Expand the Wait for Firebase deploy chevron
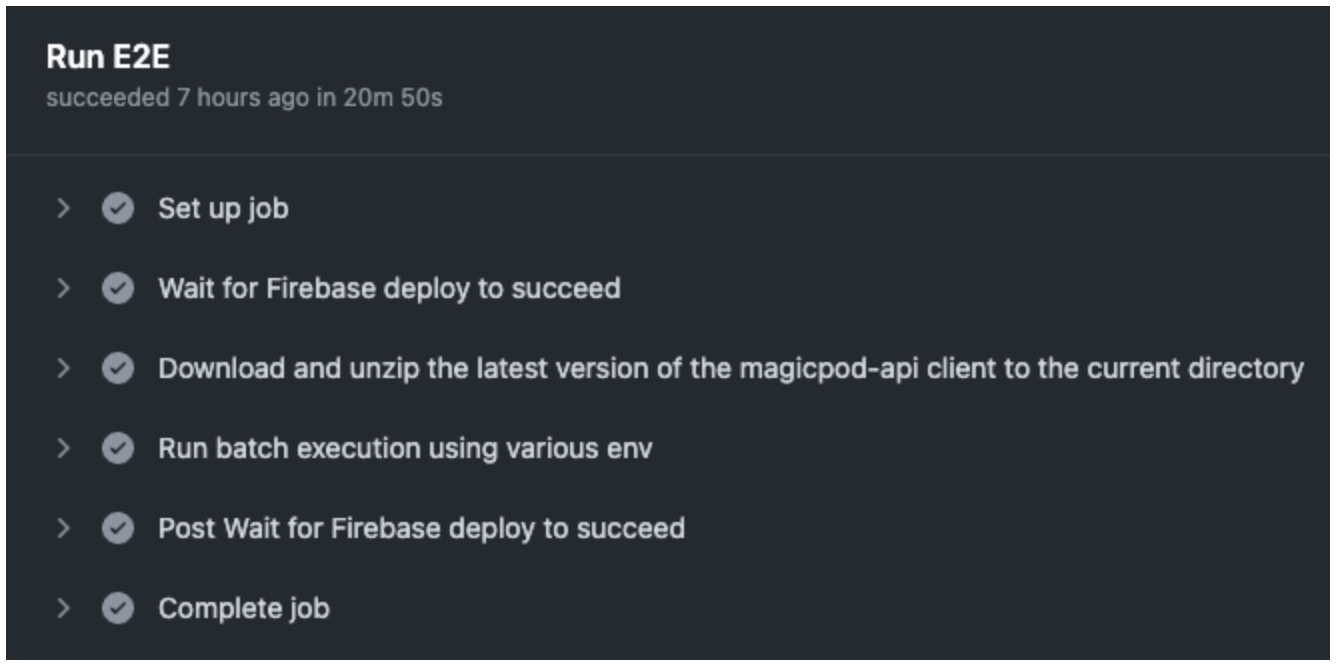This screenshot has height=668, width=1340. [64, 289]
